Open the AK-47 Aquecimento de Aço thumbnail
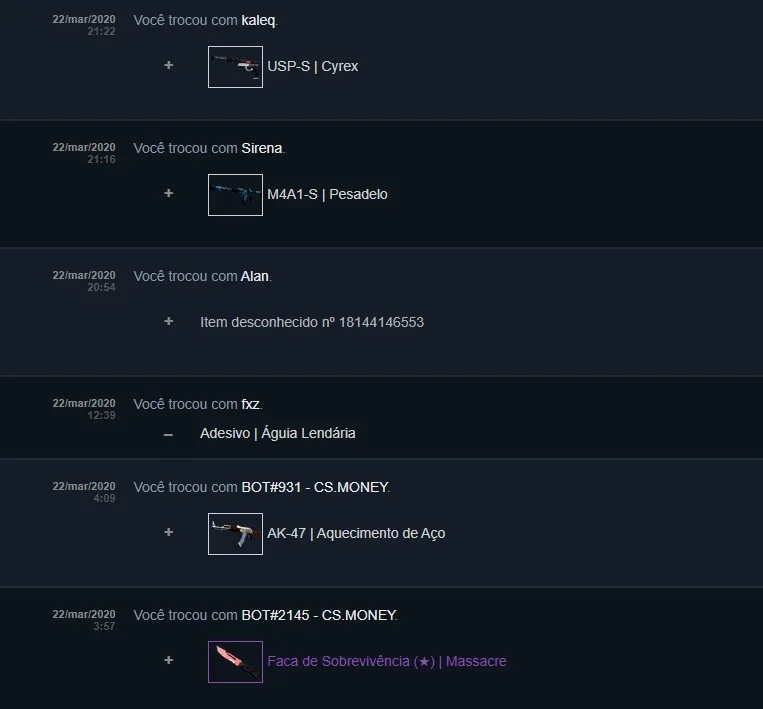This screenshot has width=763, height=709. 235,534
